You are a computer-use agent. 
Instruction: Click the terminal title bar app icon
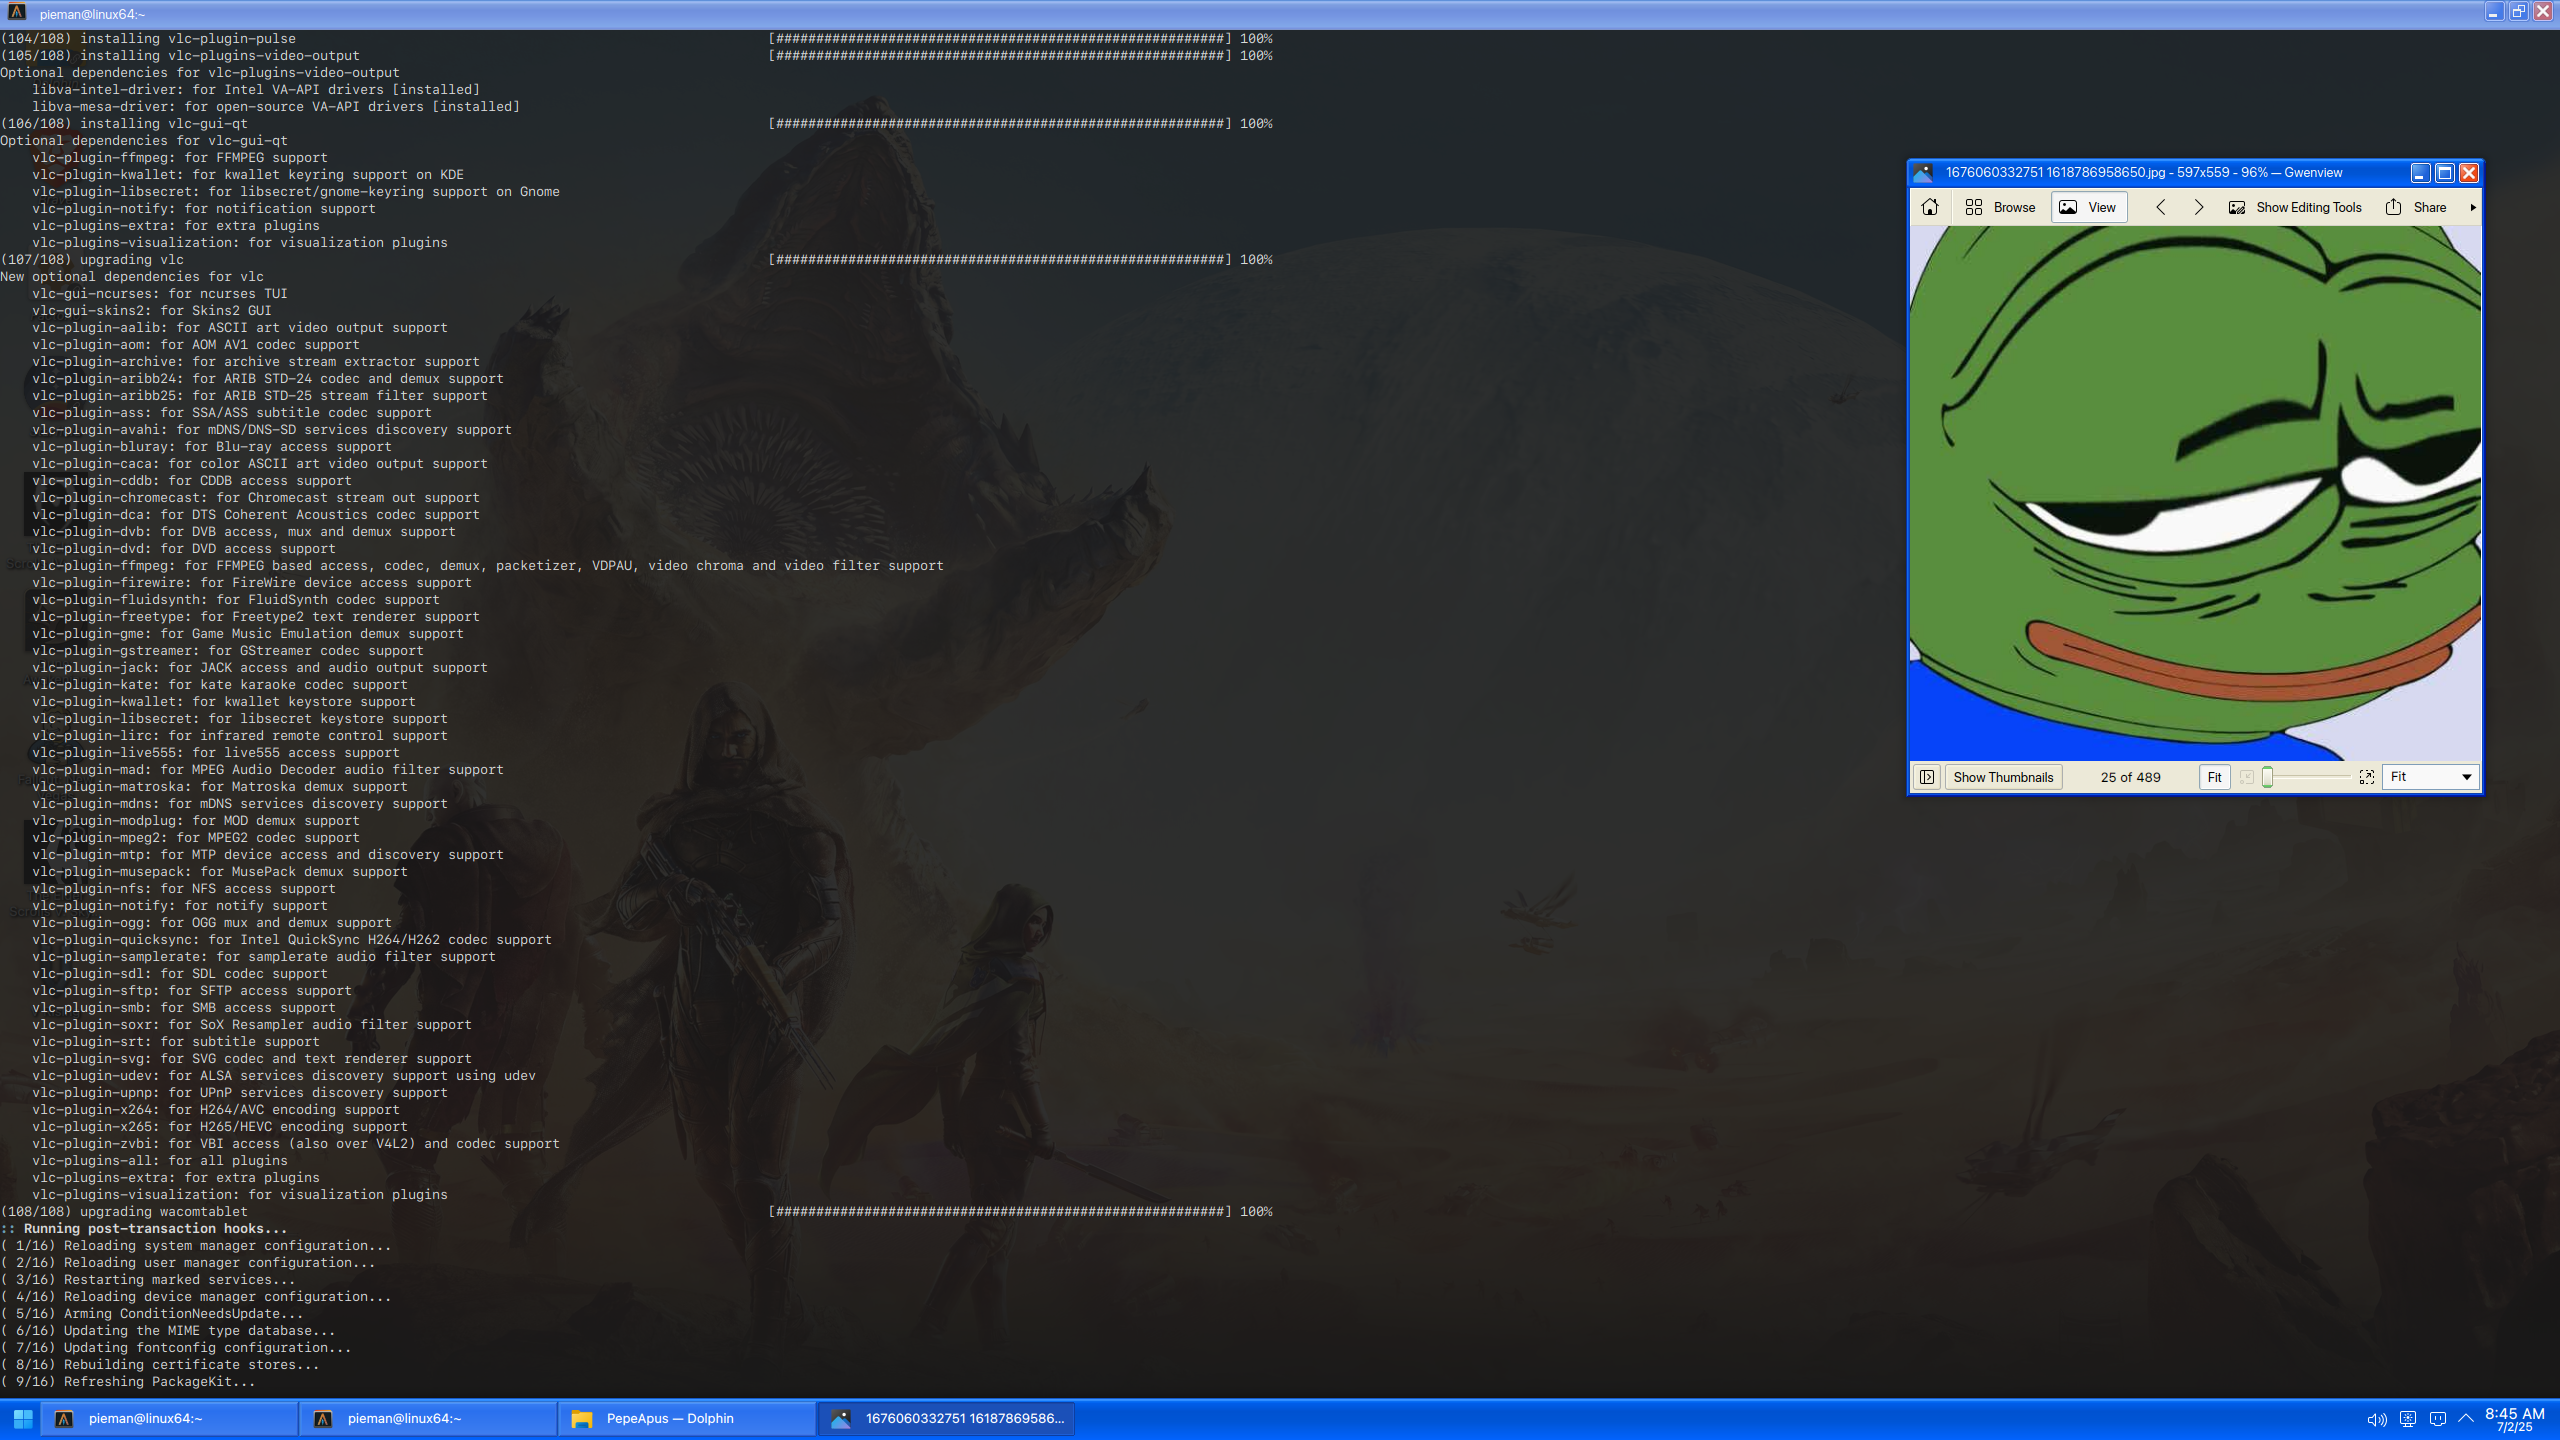click(x=17, y=13)
